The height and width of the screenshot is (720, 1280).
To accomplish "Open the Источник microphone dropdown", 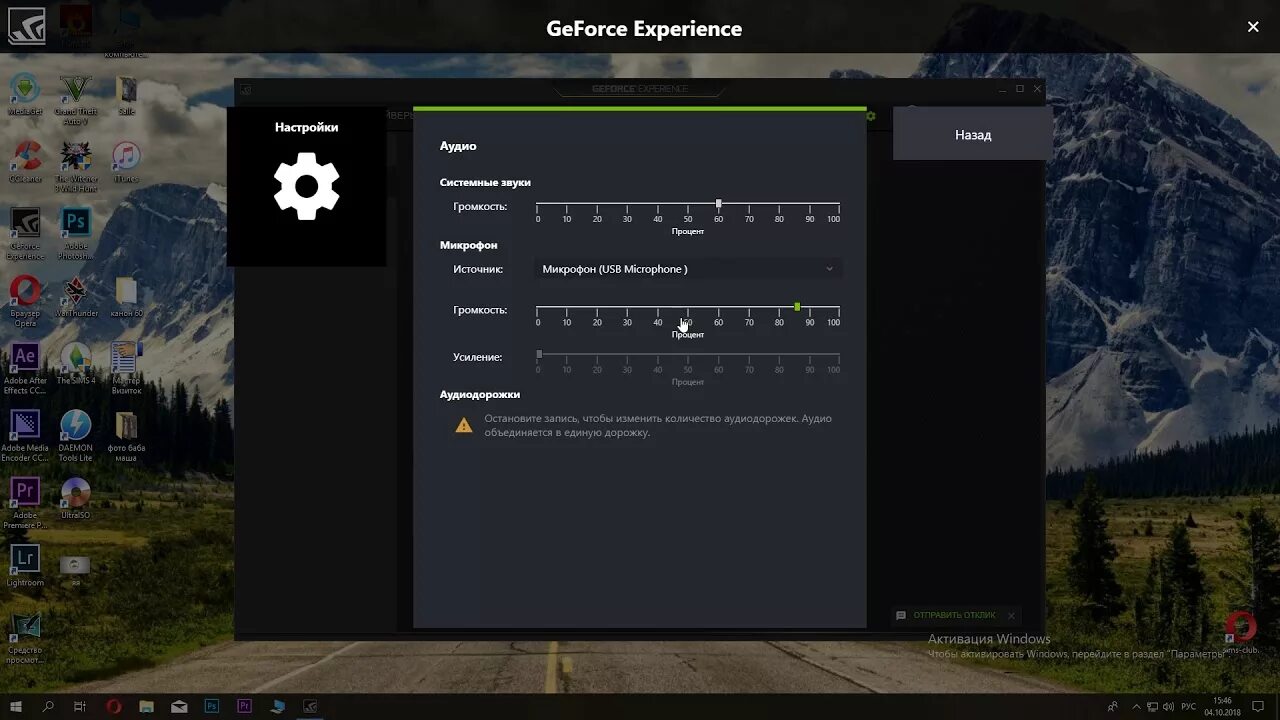I will 688,269.
